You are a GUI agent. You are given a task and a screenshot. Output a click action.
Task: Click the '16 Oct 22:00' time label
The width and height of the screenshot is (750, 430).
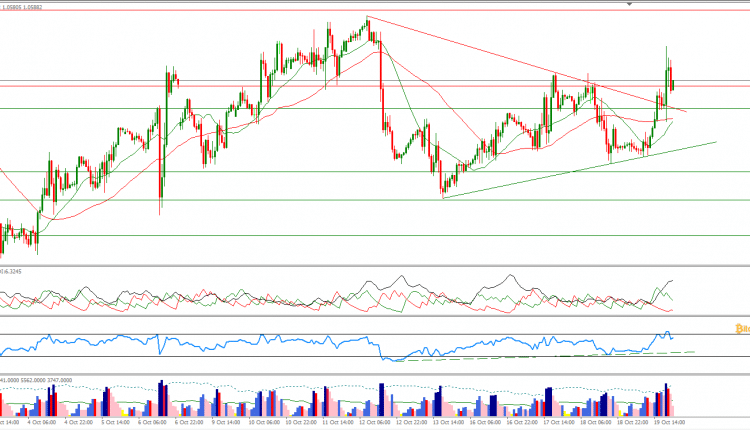point(522,422)
